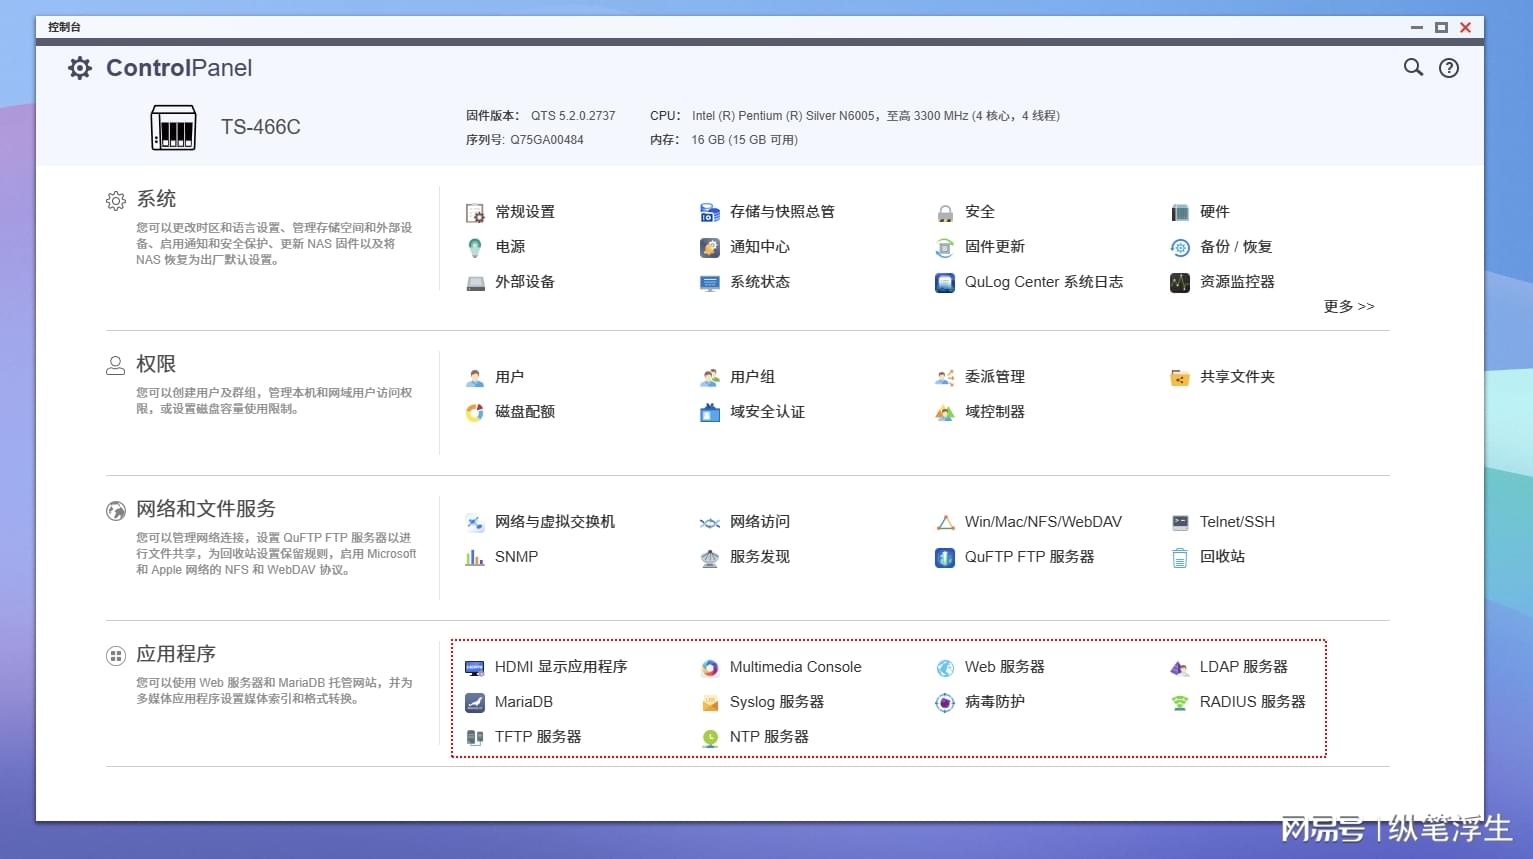Open the 存储与快照总管 text link
The image size is (1533, 859).
(x=782, y=212)
